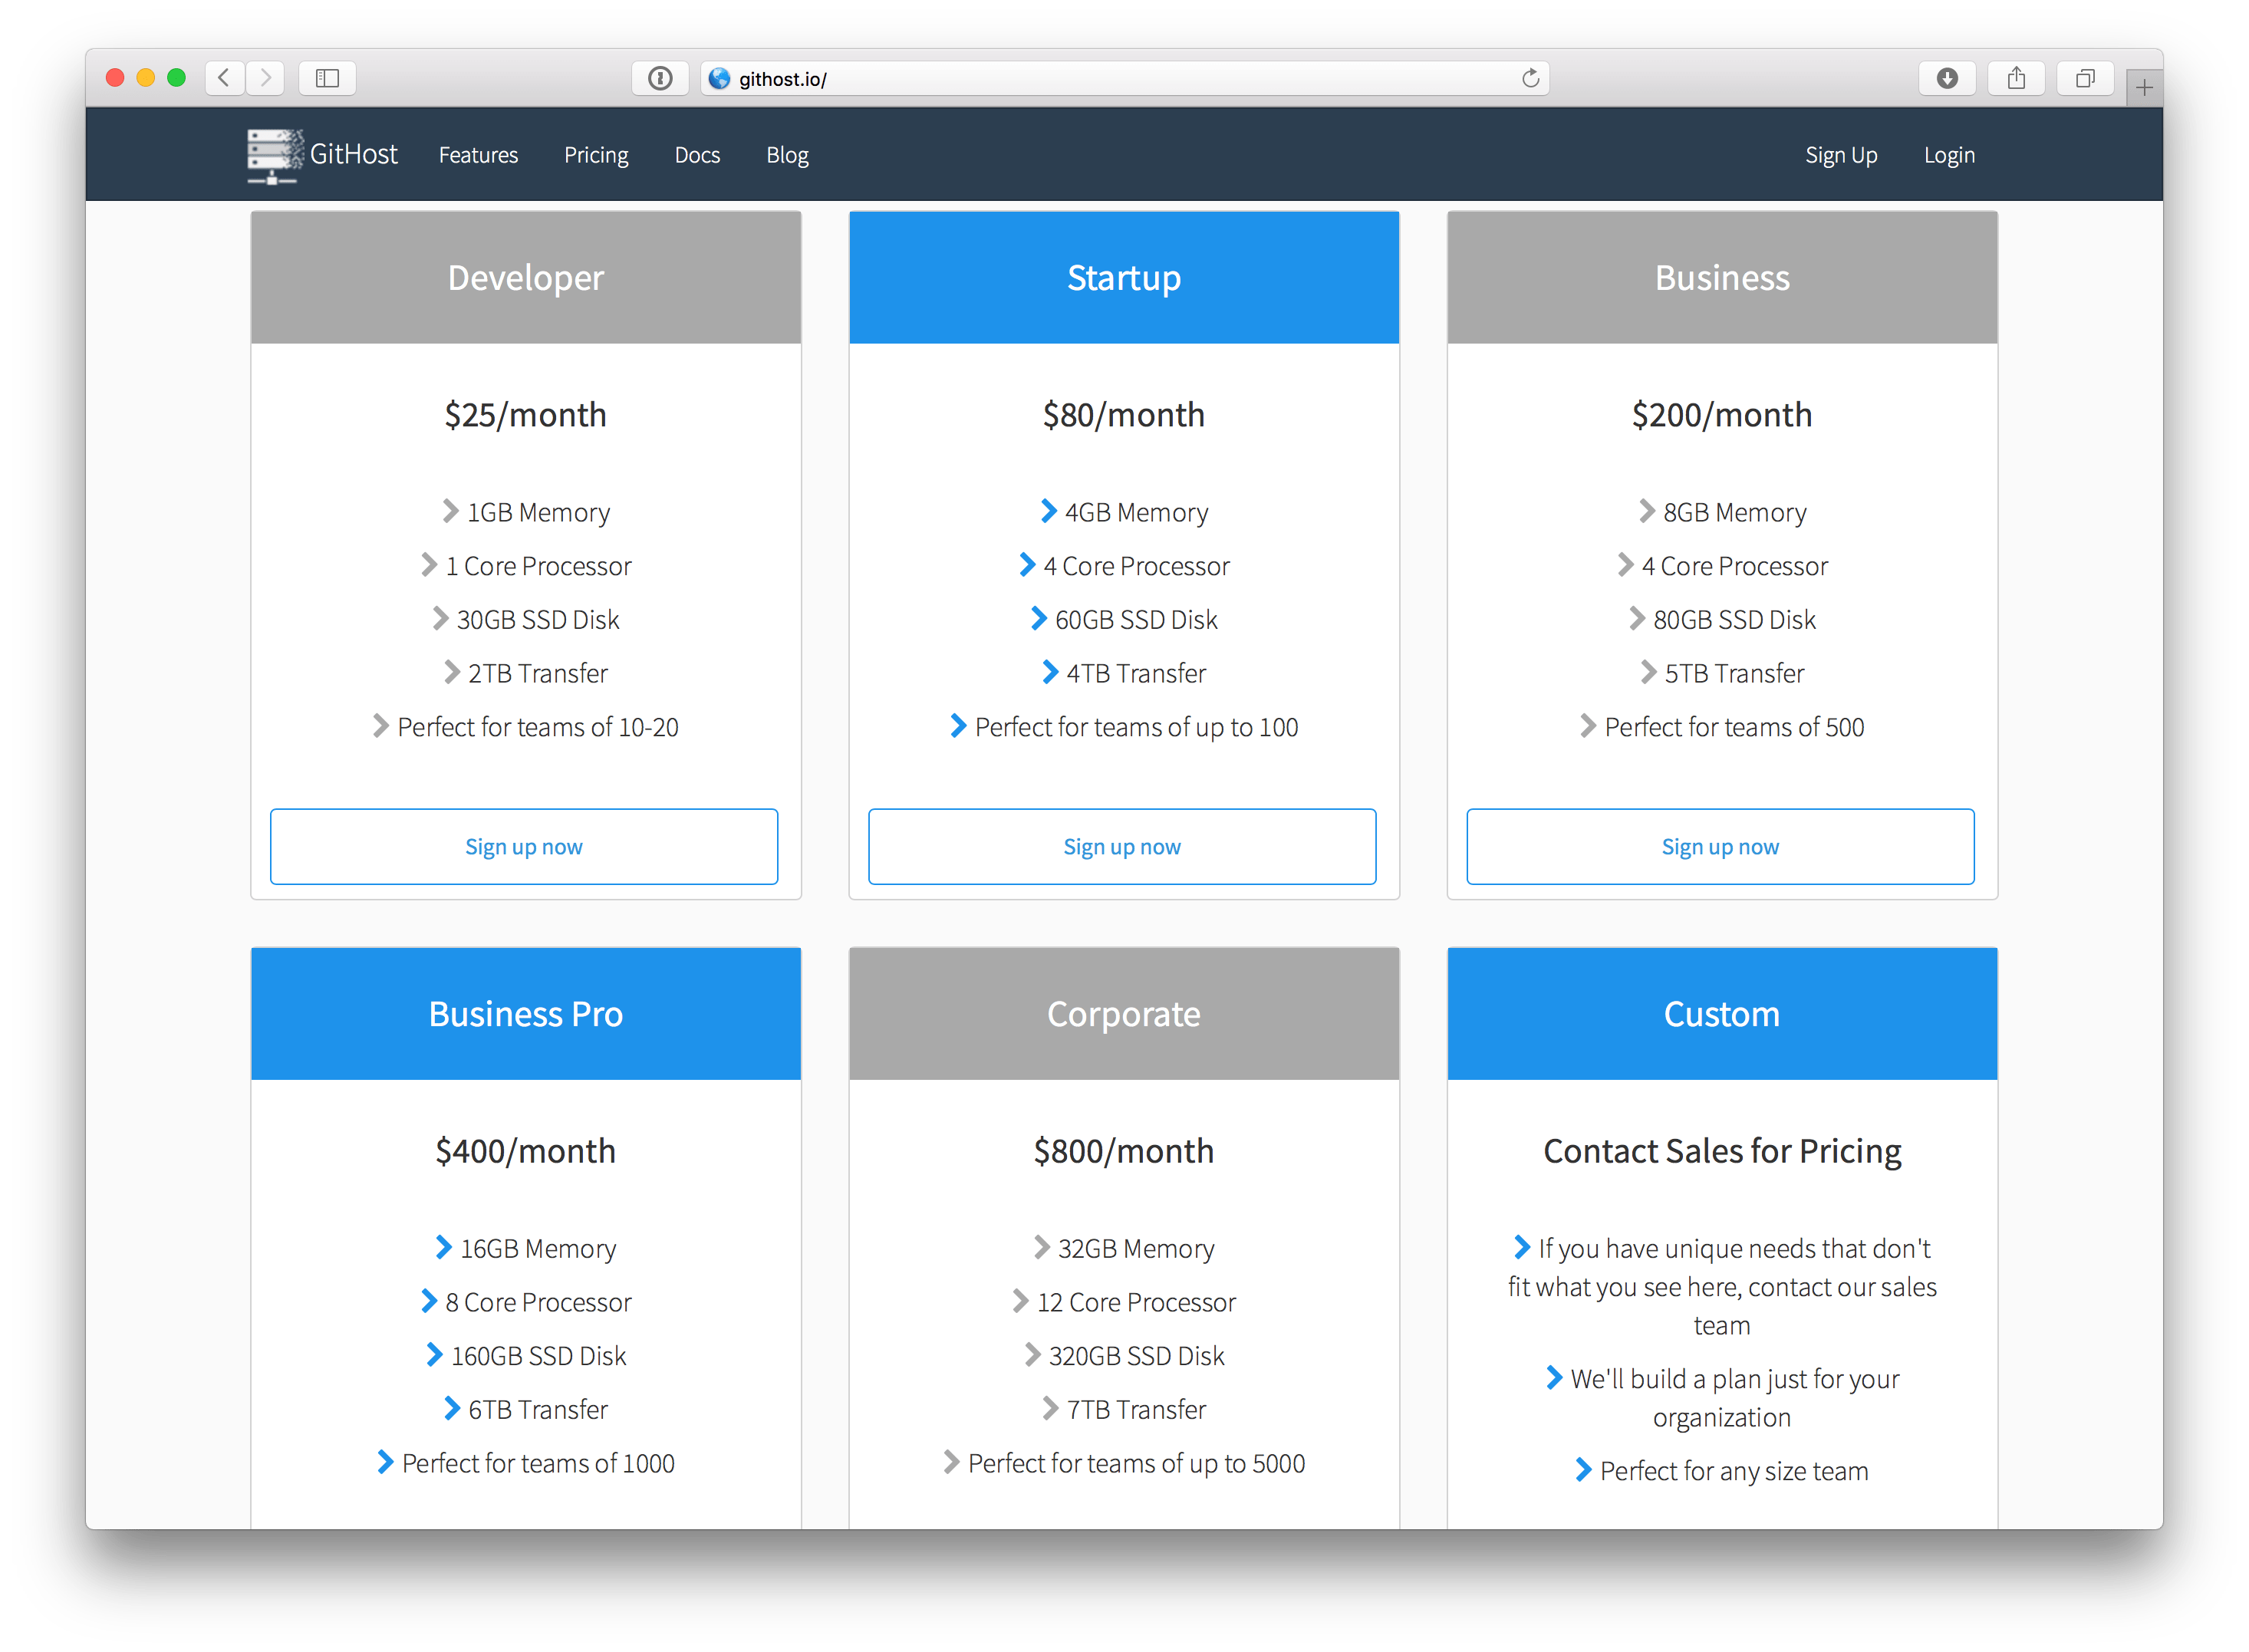The height and width of the screenshot is (1652, 2249).
Task: Click Sign Up in the navbar
Action: (x=1841, y=155)
